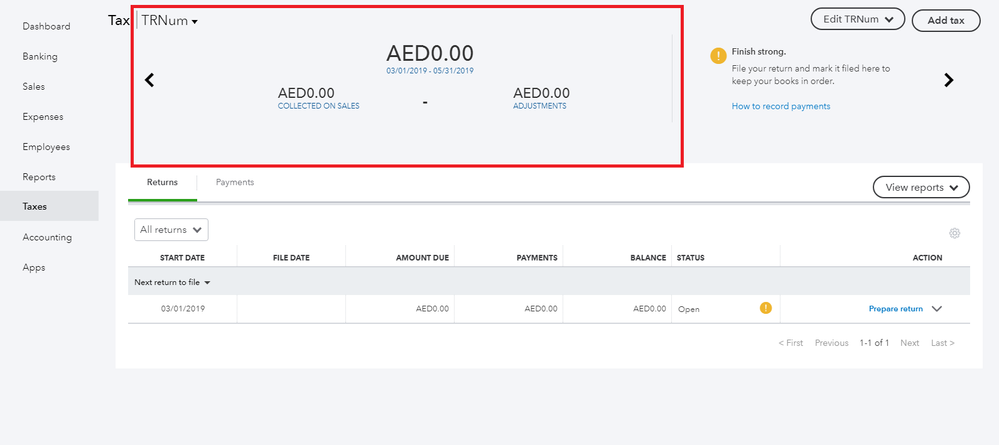The height and width of the screenshot is (445, 999).
Task: Open the Edit TRNum dropdown
Action: [x=857, y=19]
